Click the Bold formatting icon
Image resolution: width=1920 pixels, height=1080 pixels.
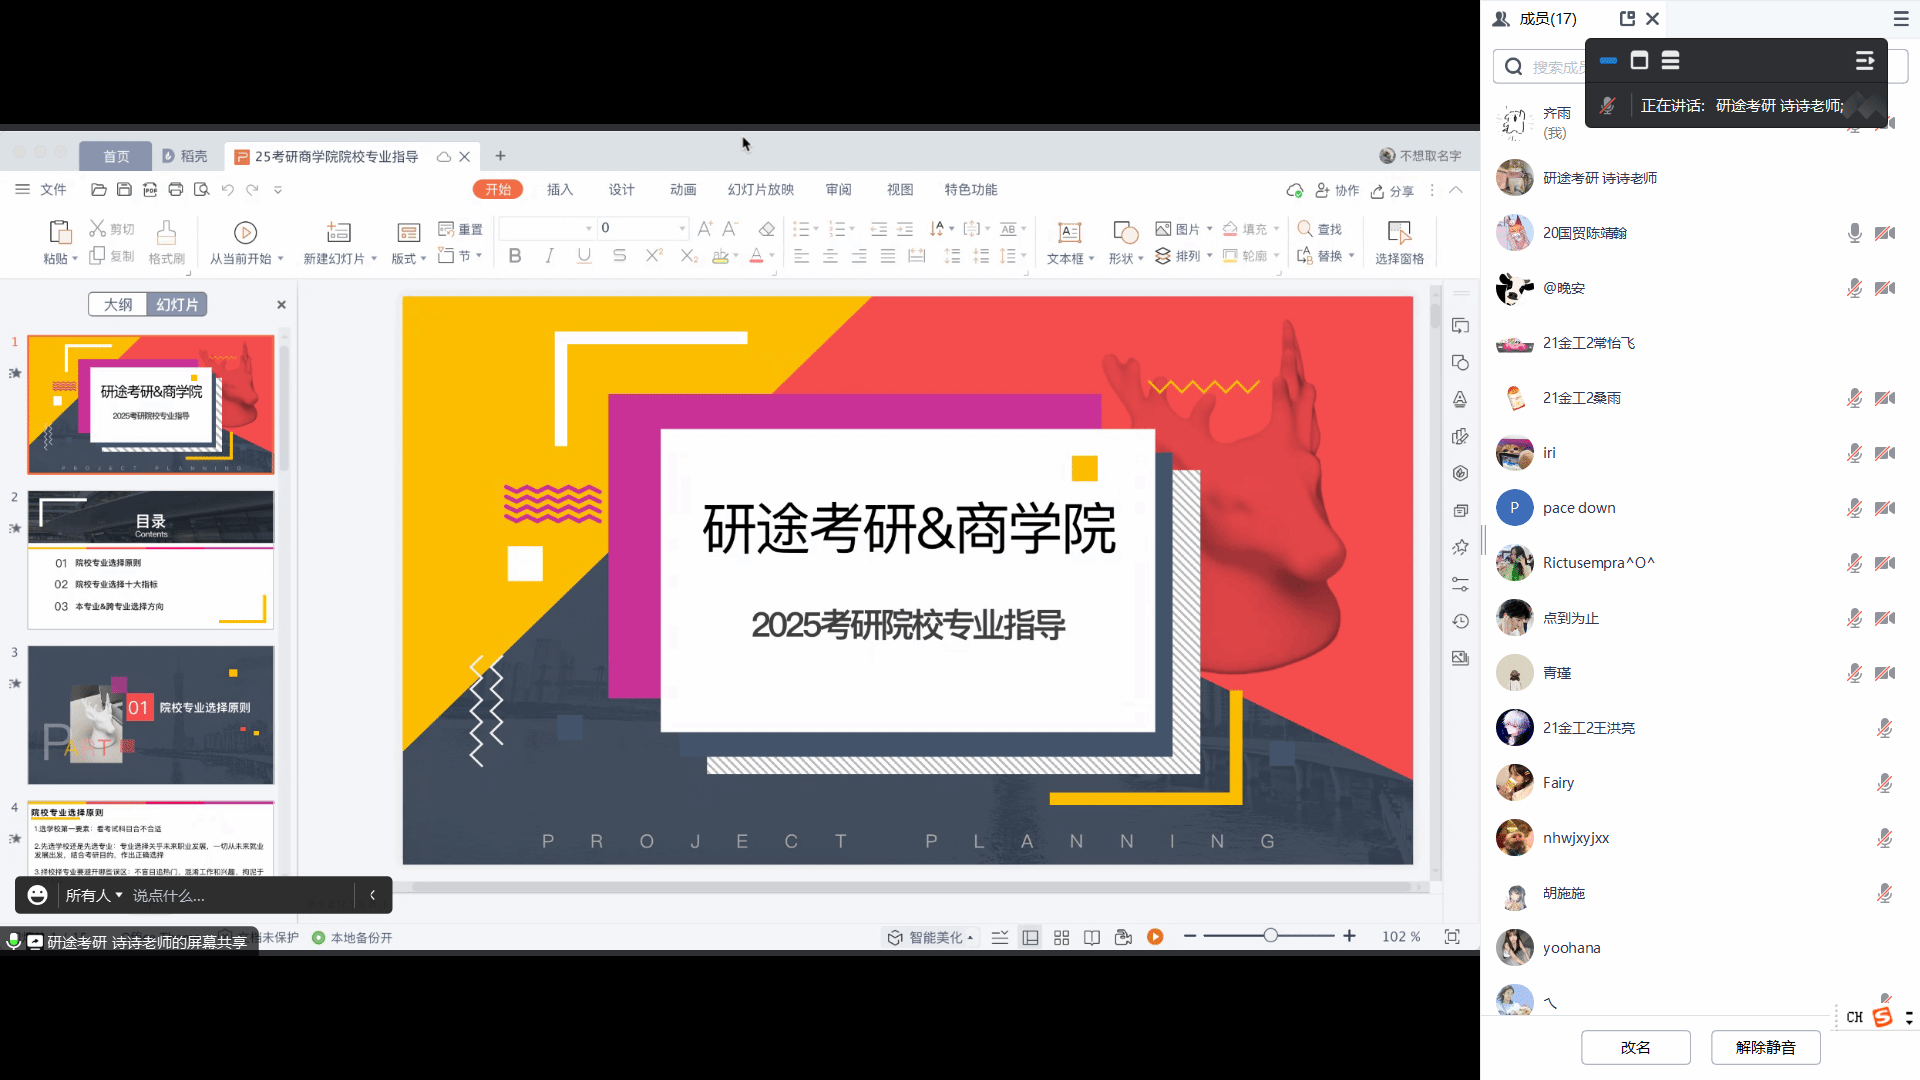pos(515,256)
